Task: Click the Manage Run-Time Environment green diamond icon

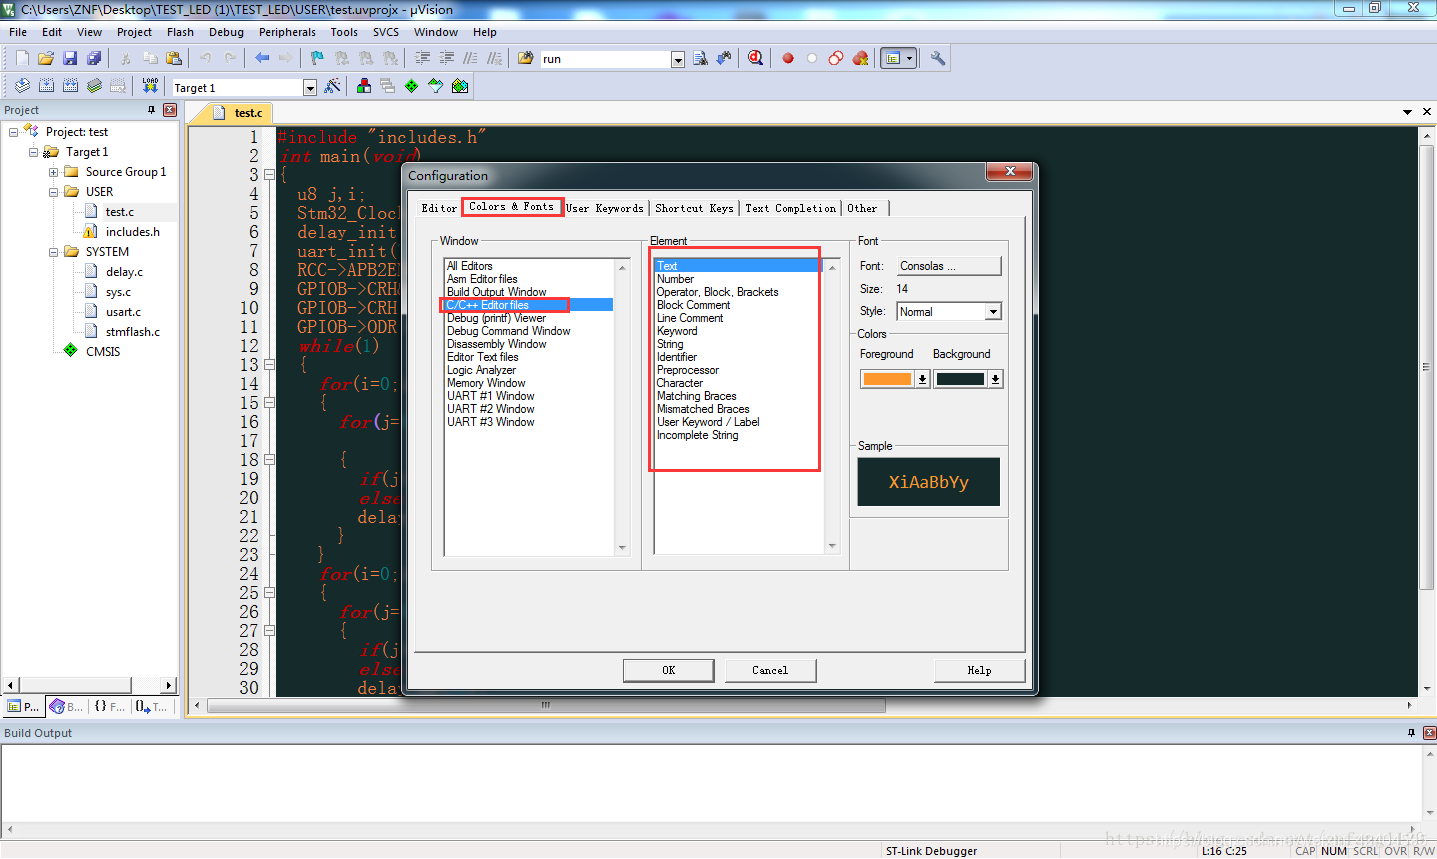Action: [x=411, y=86]
